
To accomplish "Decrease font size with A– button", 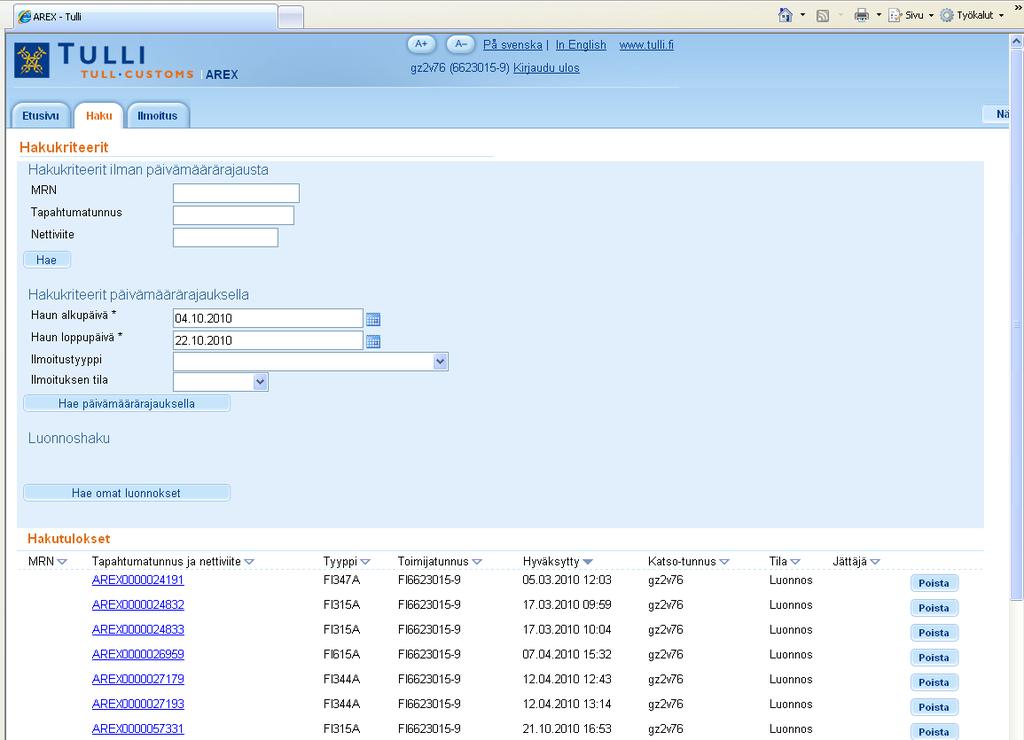I will pyautogui.click(x=460, y=44).
